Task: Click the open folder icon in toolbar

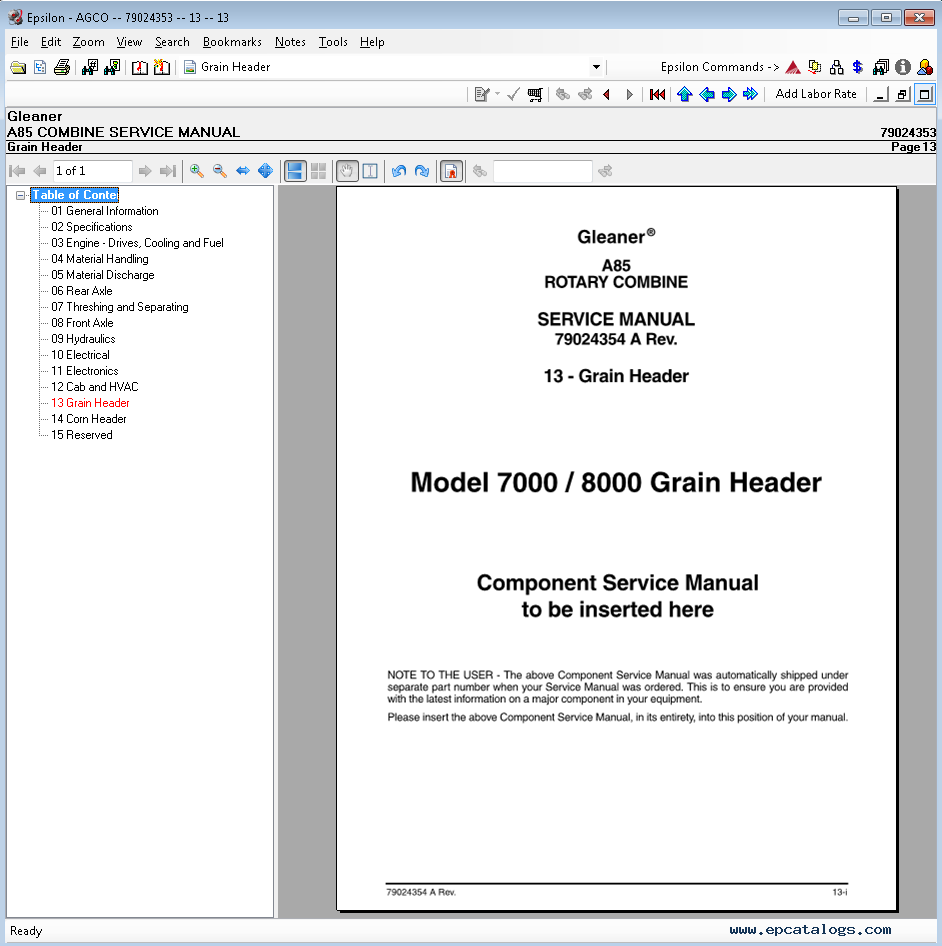Action: coord(18,67)
